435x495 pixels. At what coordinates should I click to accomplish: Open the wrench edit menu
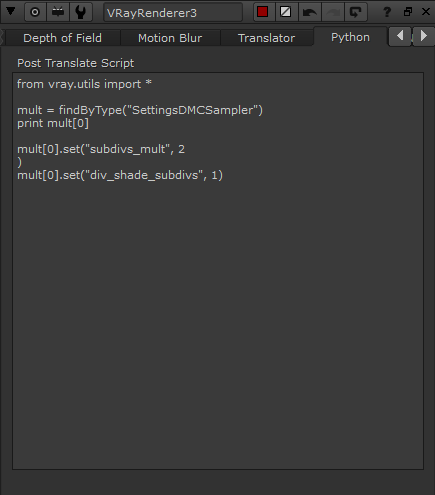[x=81, y=12]
